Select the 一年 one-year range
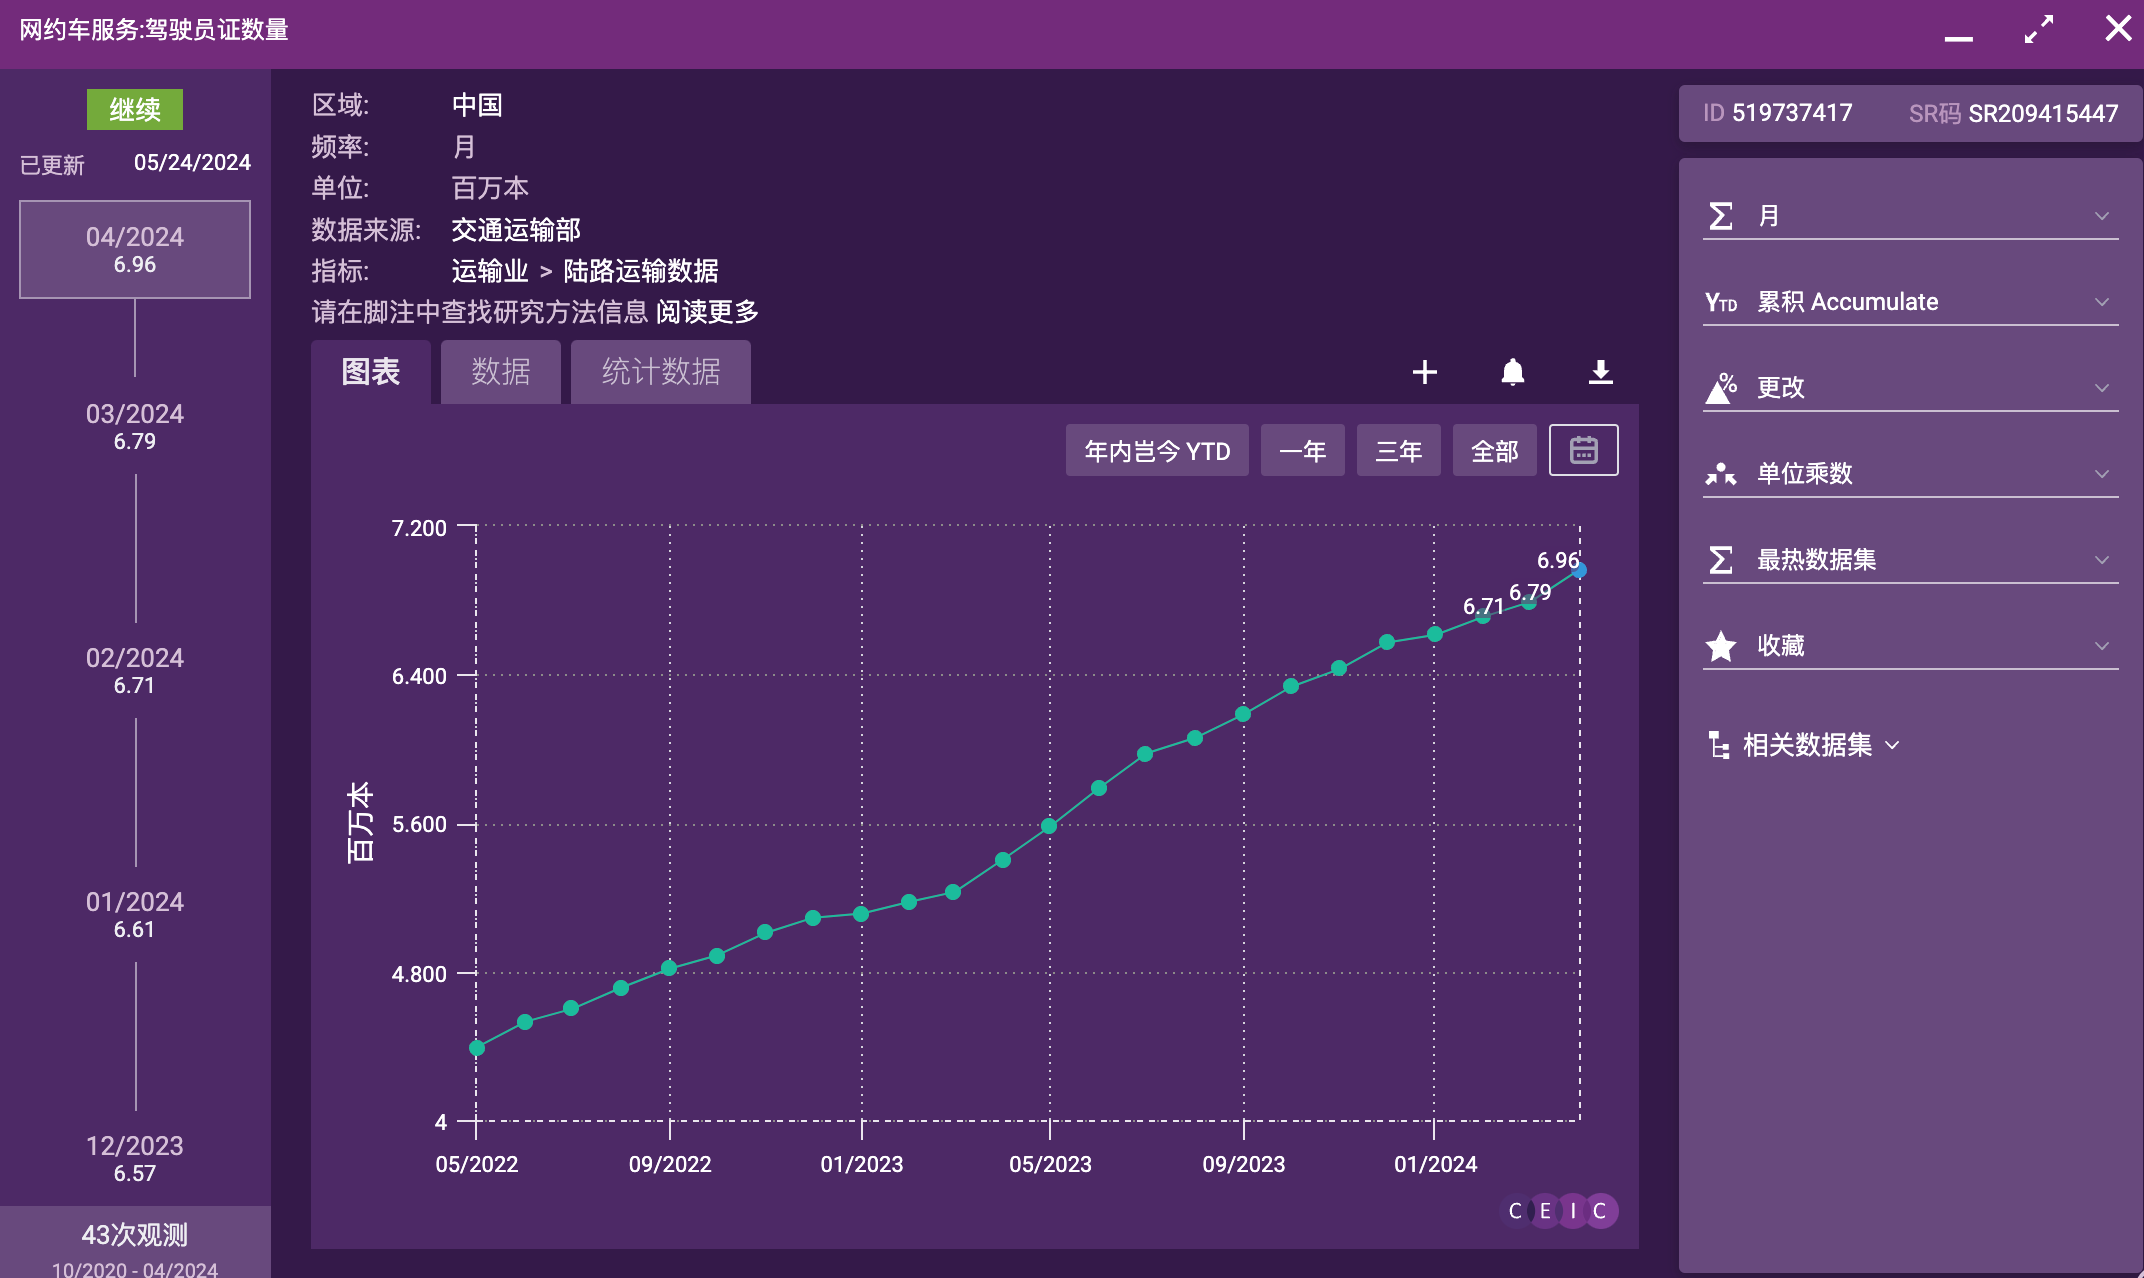Screen dimensions: 2144x1278 (1302, 451)
